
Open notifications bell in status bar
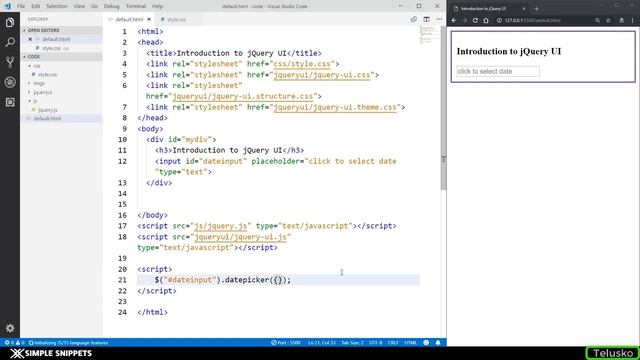[x=438, y=343]
